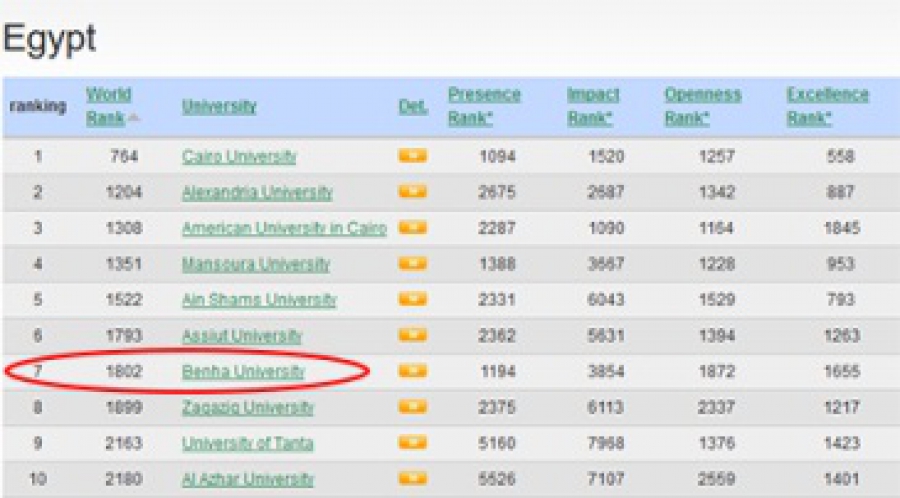The image size is (900, 498).
Task: Select excellence rank value 1655
Action: 842,372
